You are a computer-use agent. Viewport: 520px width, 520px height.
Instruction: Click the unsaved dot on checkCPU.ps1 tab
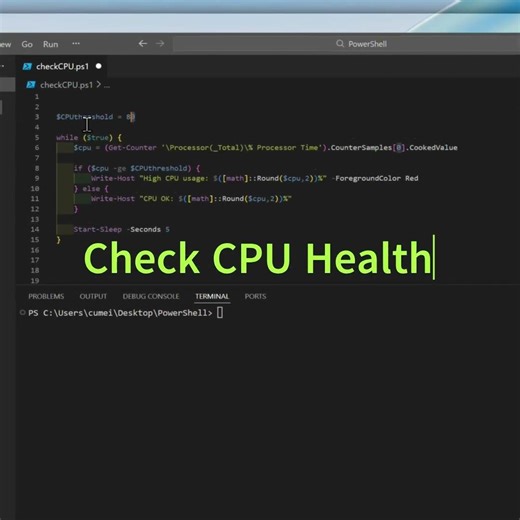point(99,66)
